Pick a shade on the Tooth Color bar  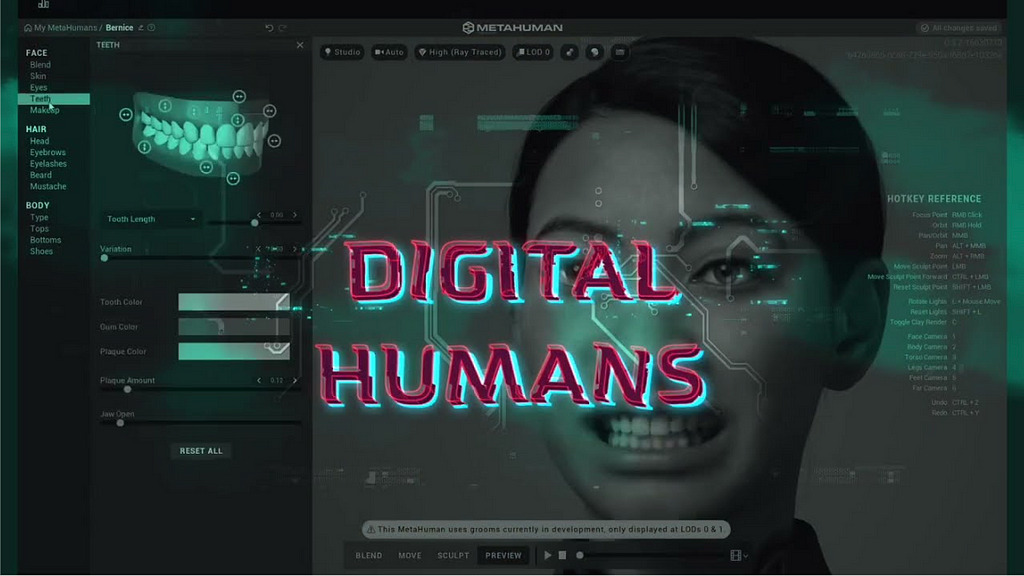(x=234, y=302)
